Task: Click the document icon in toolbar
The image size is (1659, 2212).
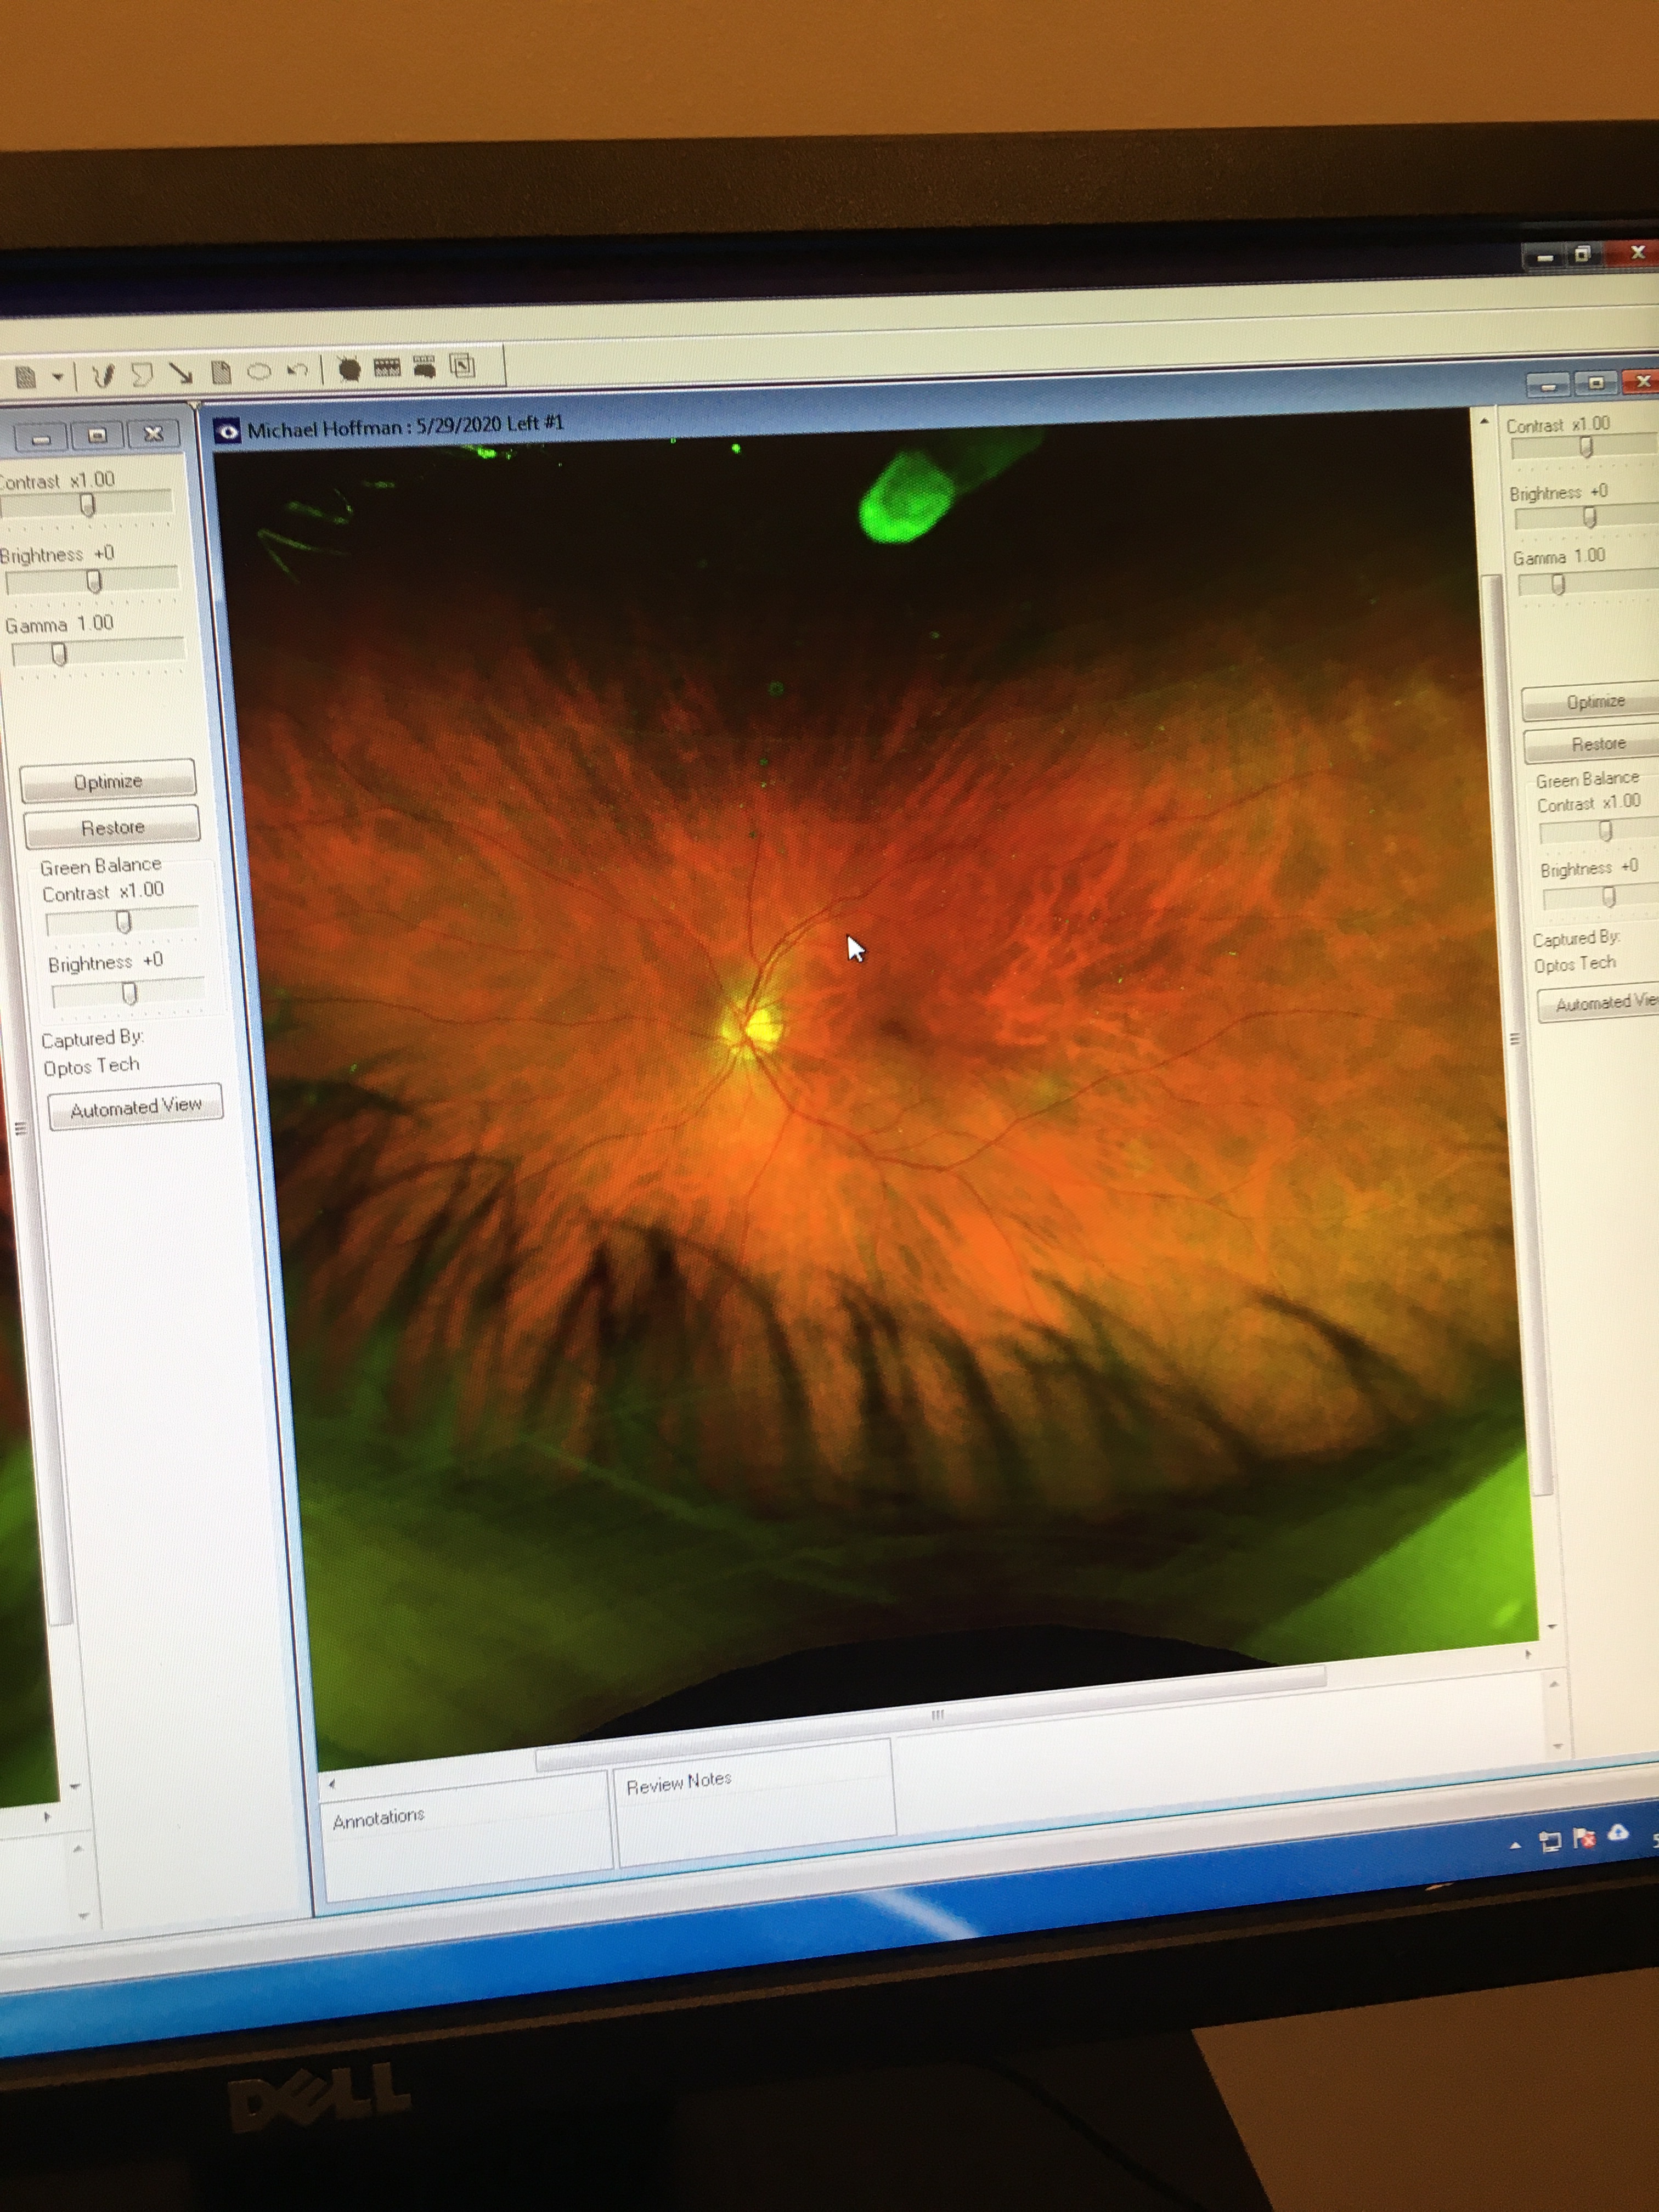Action: 26,377
